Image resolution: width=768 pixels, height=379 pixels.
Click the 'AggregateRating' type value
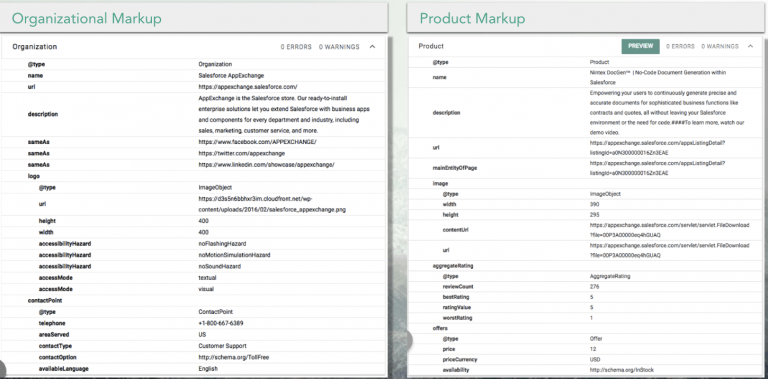(610, 276)
